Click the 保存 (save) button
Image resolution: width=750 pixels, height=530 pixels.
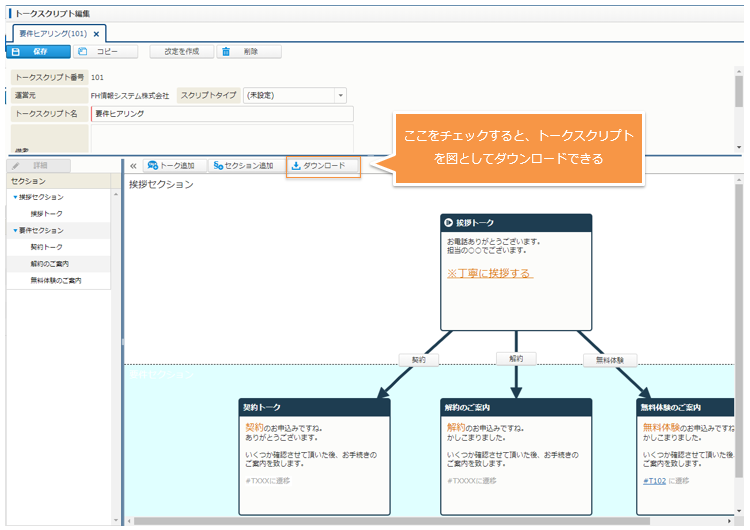38,51
